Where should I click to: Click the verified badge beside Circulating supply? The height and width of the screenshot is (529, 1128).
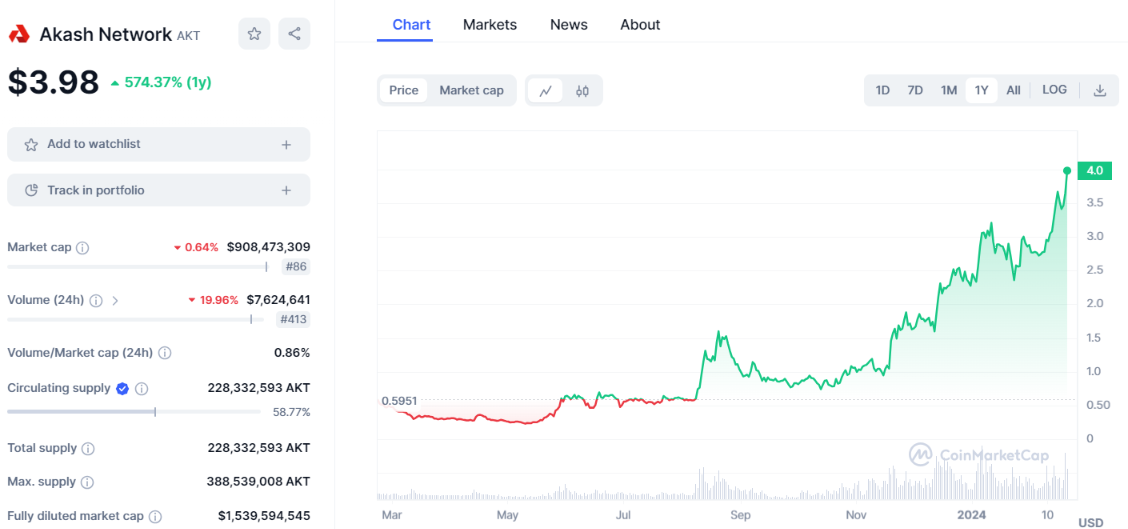[x=122, y=389]
